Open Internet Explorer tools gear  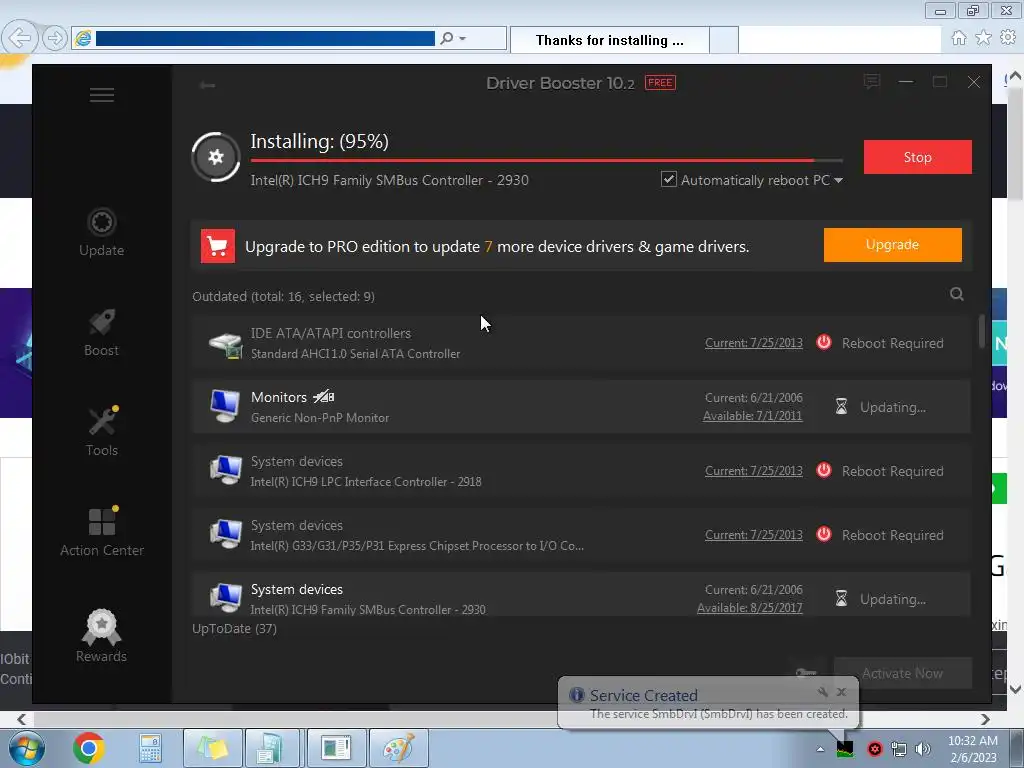[x=1008, y=38]
